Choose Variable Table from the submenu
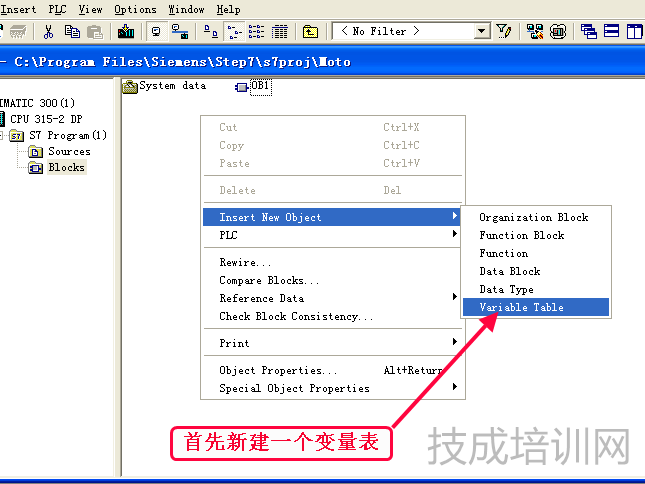This screenshot has width=645, height=484. click(x=521, y=307)
